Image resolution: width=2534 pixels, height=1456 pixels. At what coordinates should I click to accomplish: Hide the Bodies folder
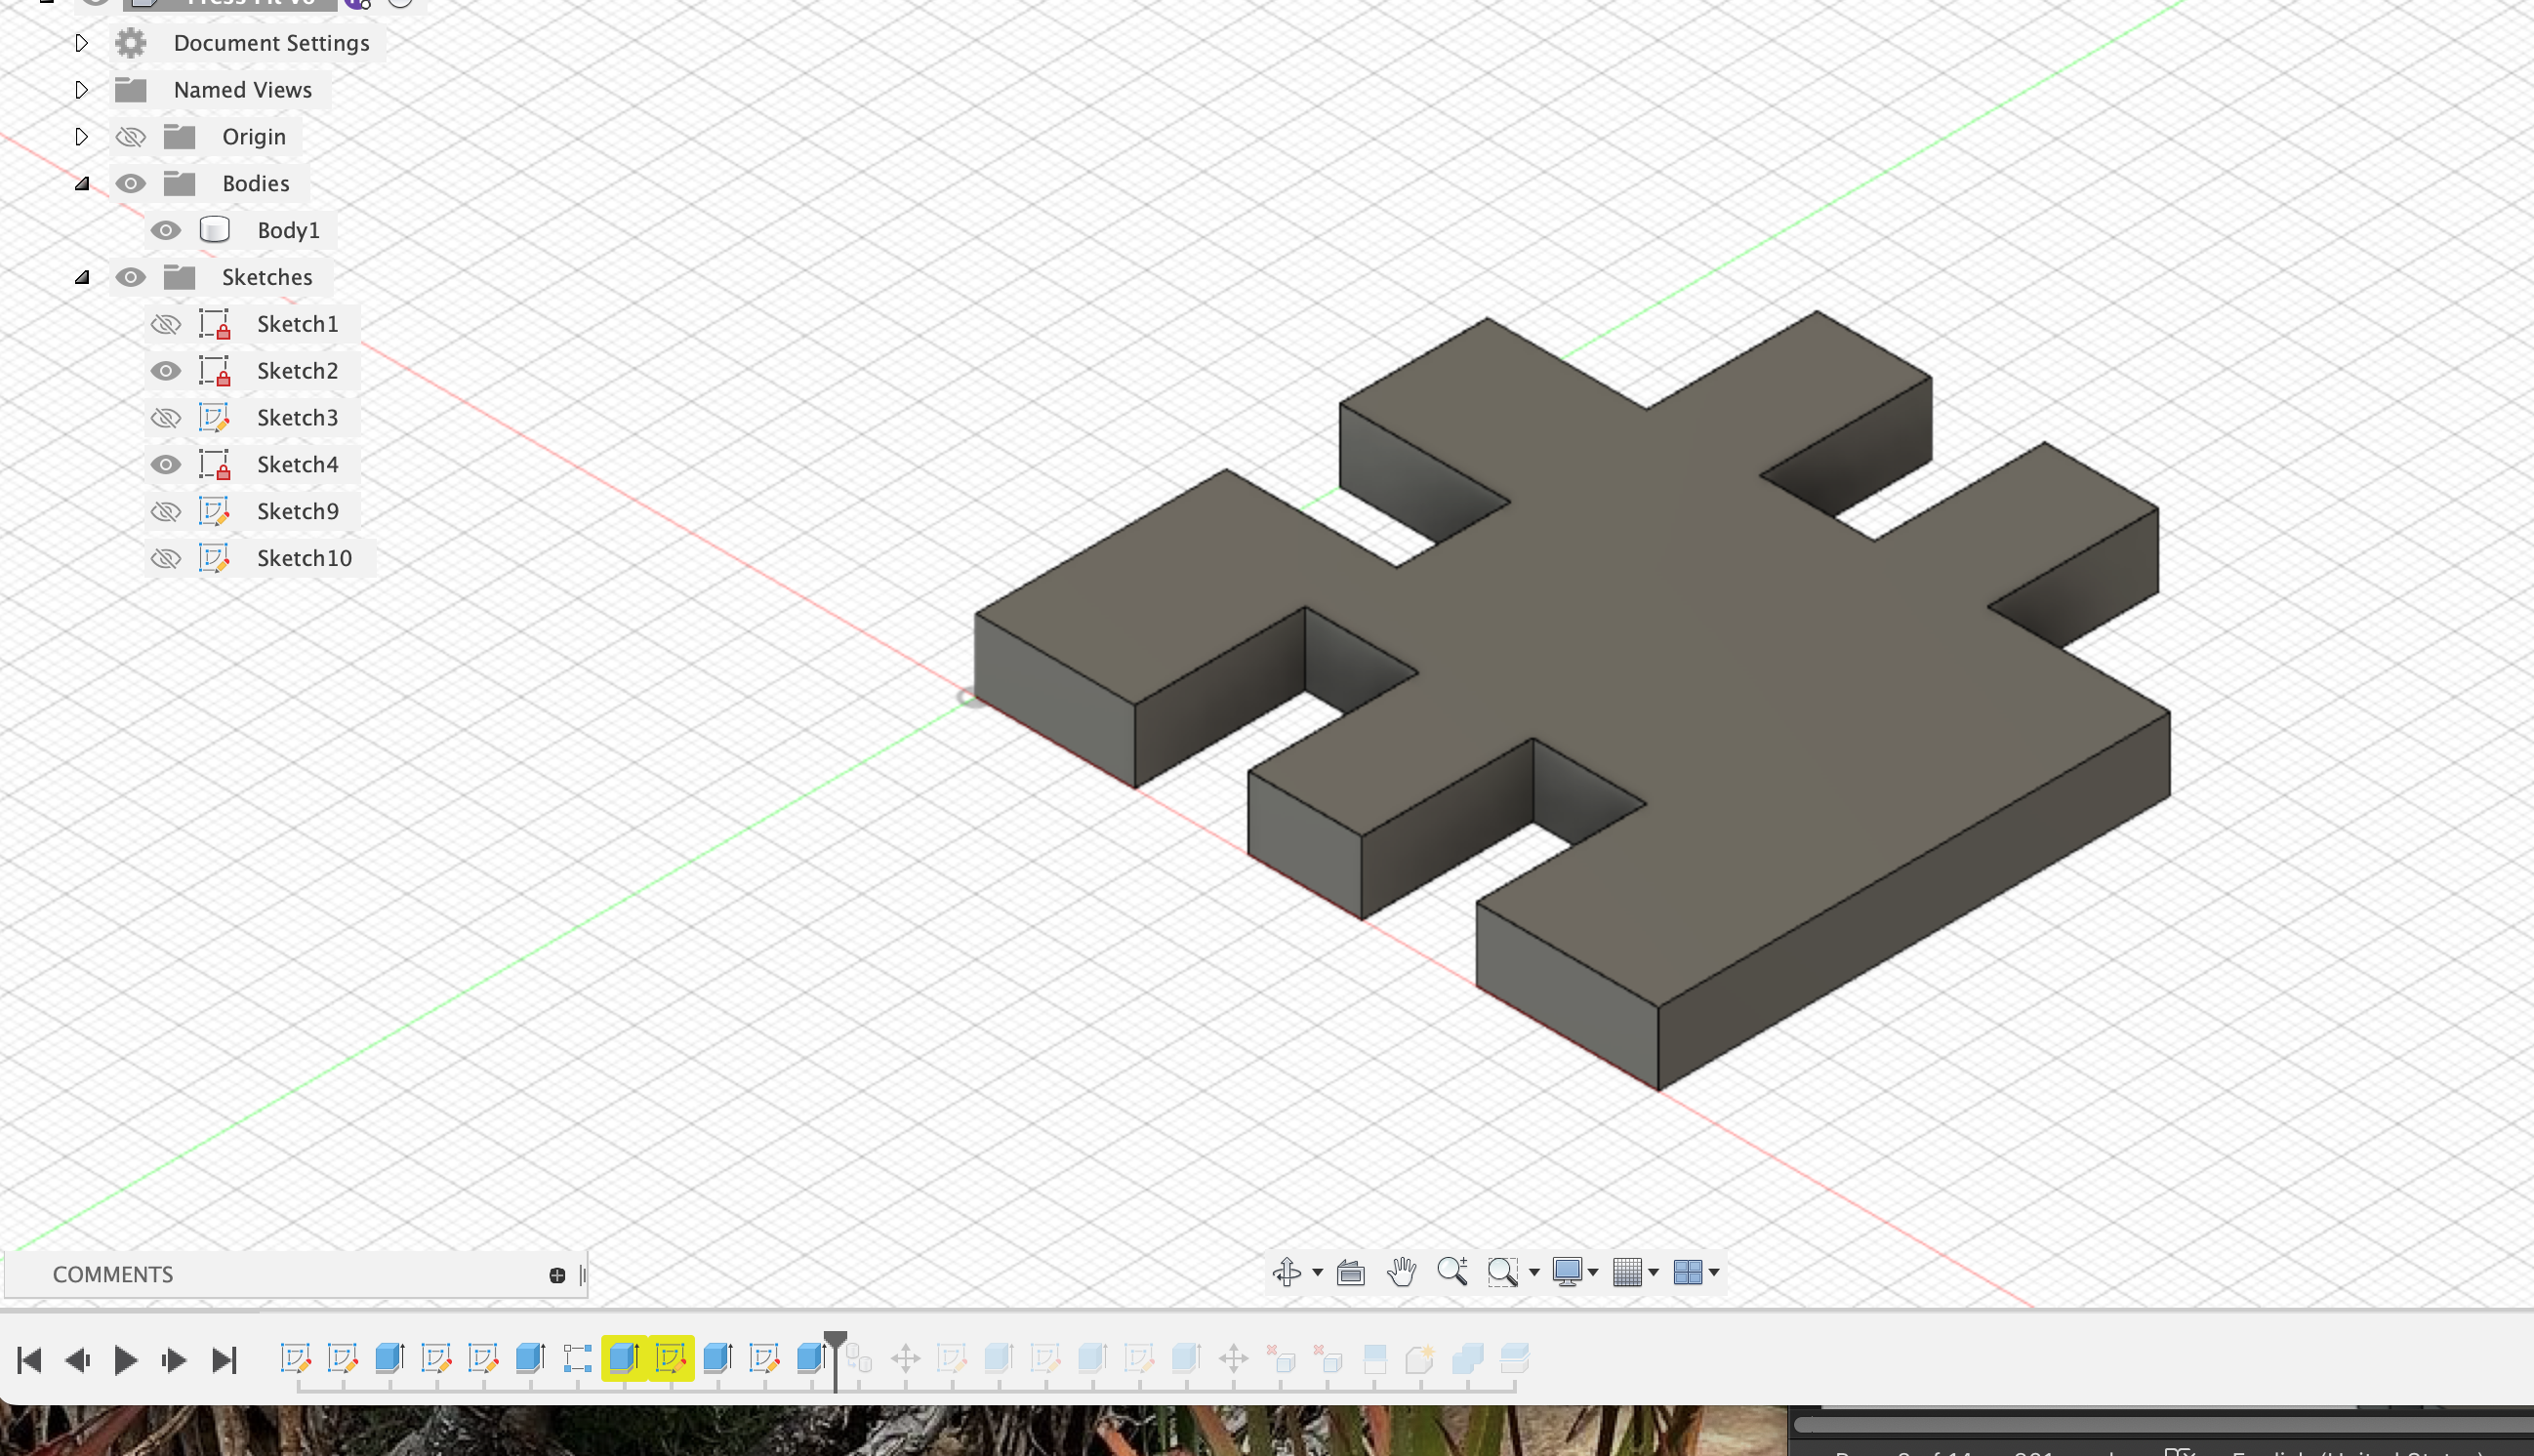(131, 183)
